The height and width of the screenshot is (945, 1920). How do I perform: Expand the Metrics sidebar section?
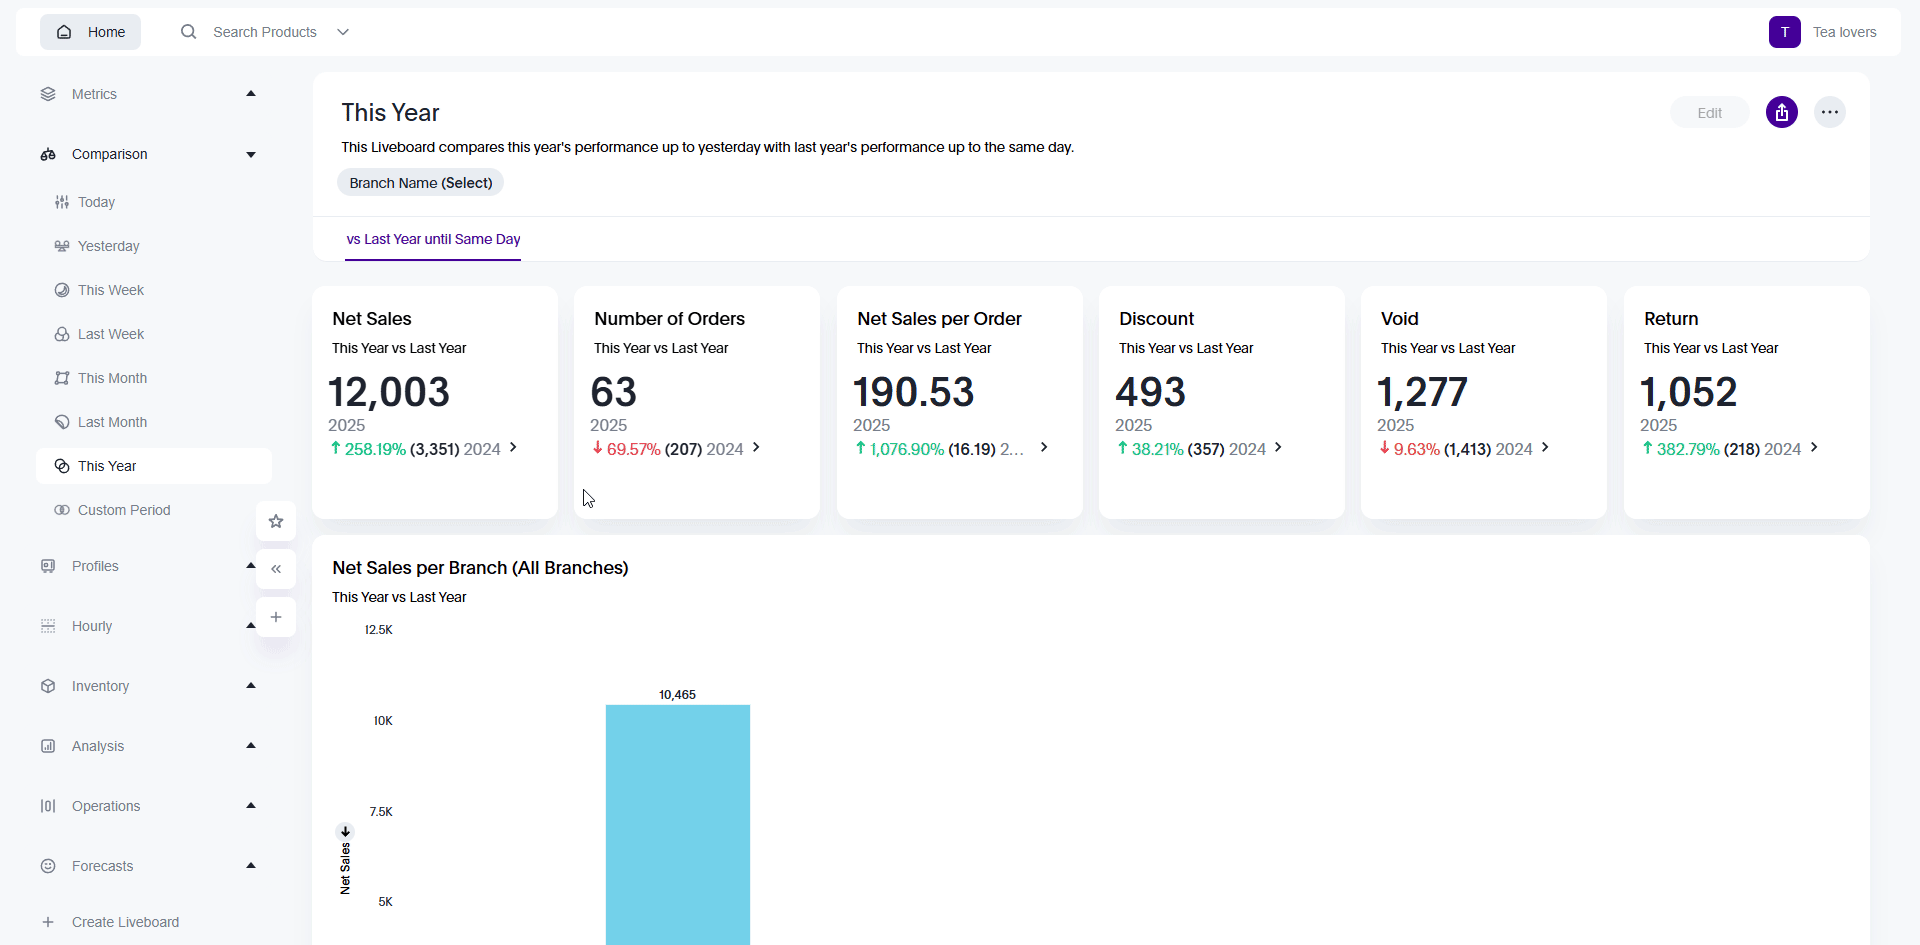coord(251,94)
